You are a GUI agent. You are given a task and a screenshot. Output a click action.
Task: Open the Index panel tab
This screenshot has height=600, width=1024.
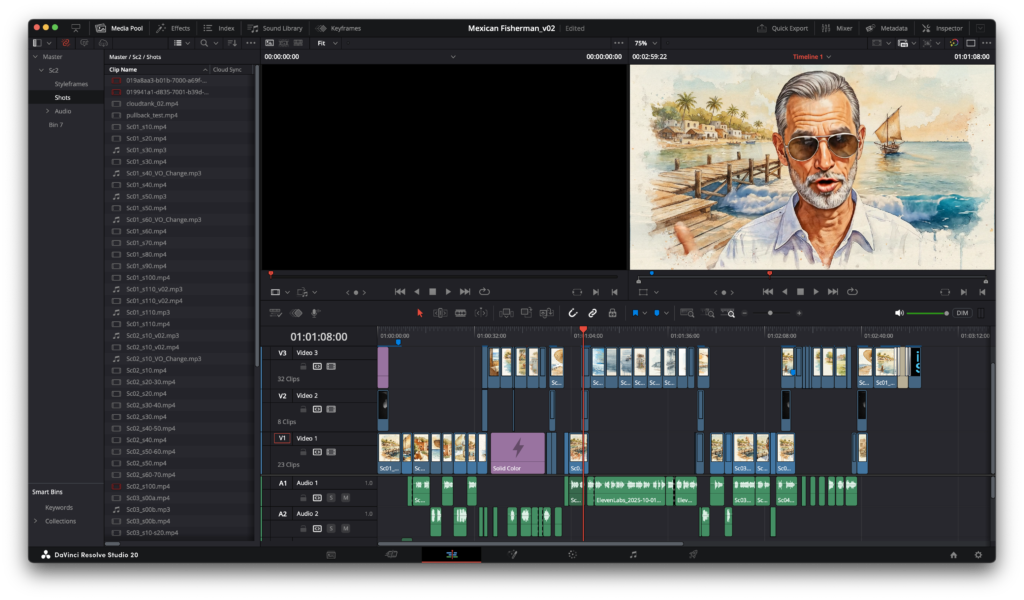[x=219, y=28]
